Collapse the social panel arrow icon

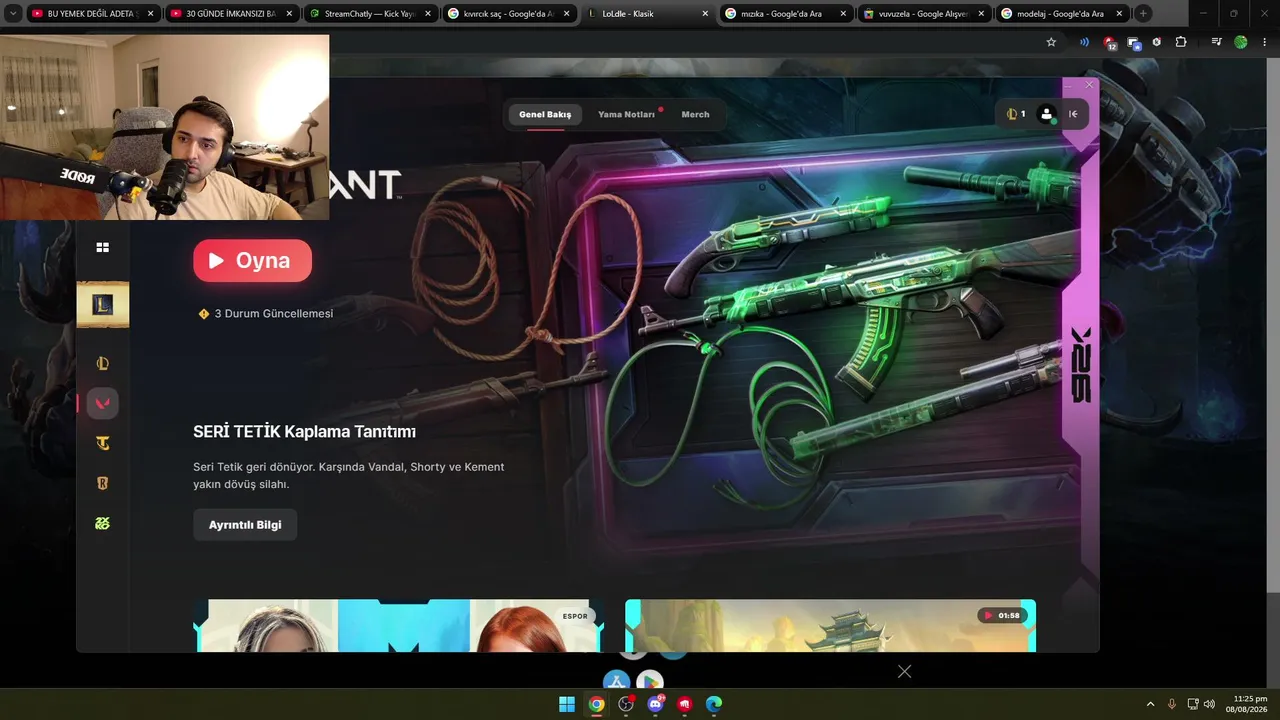[x=1073, y=114]
